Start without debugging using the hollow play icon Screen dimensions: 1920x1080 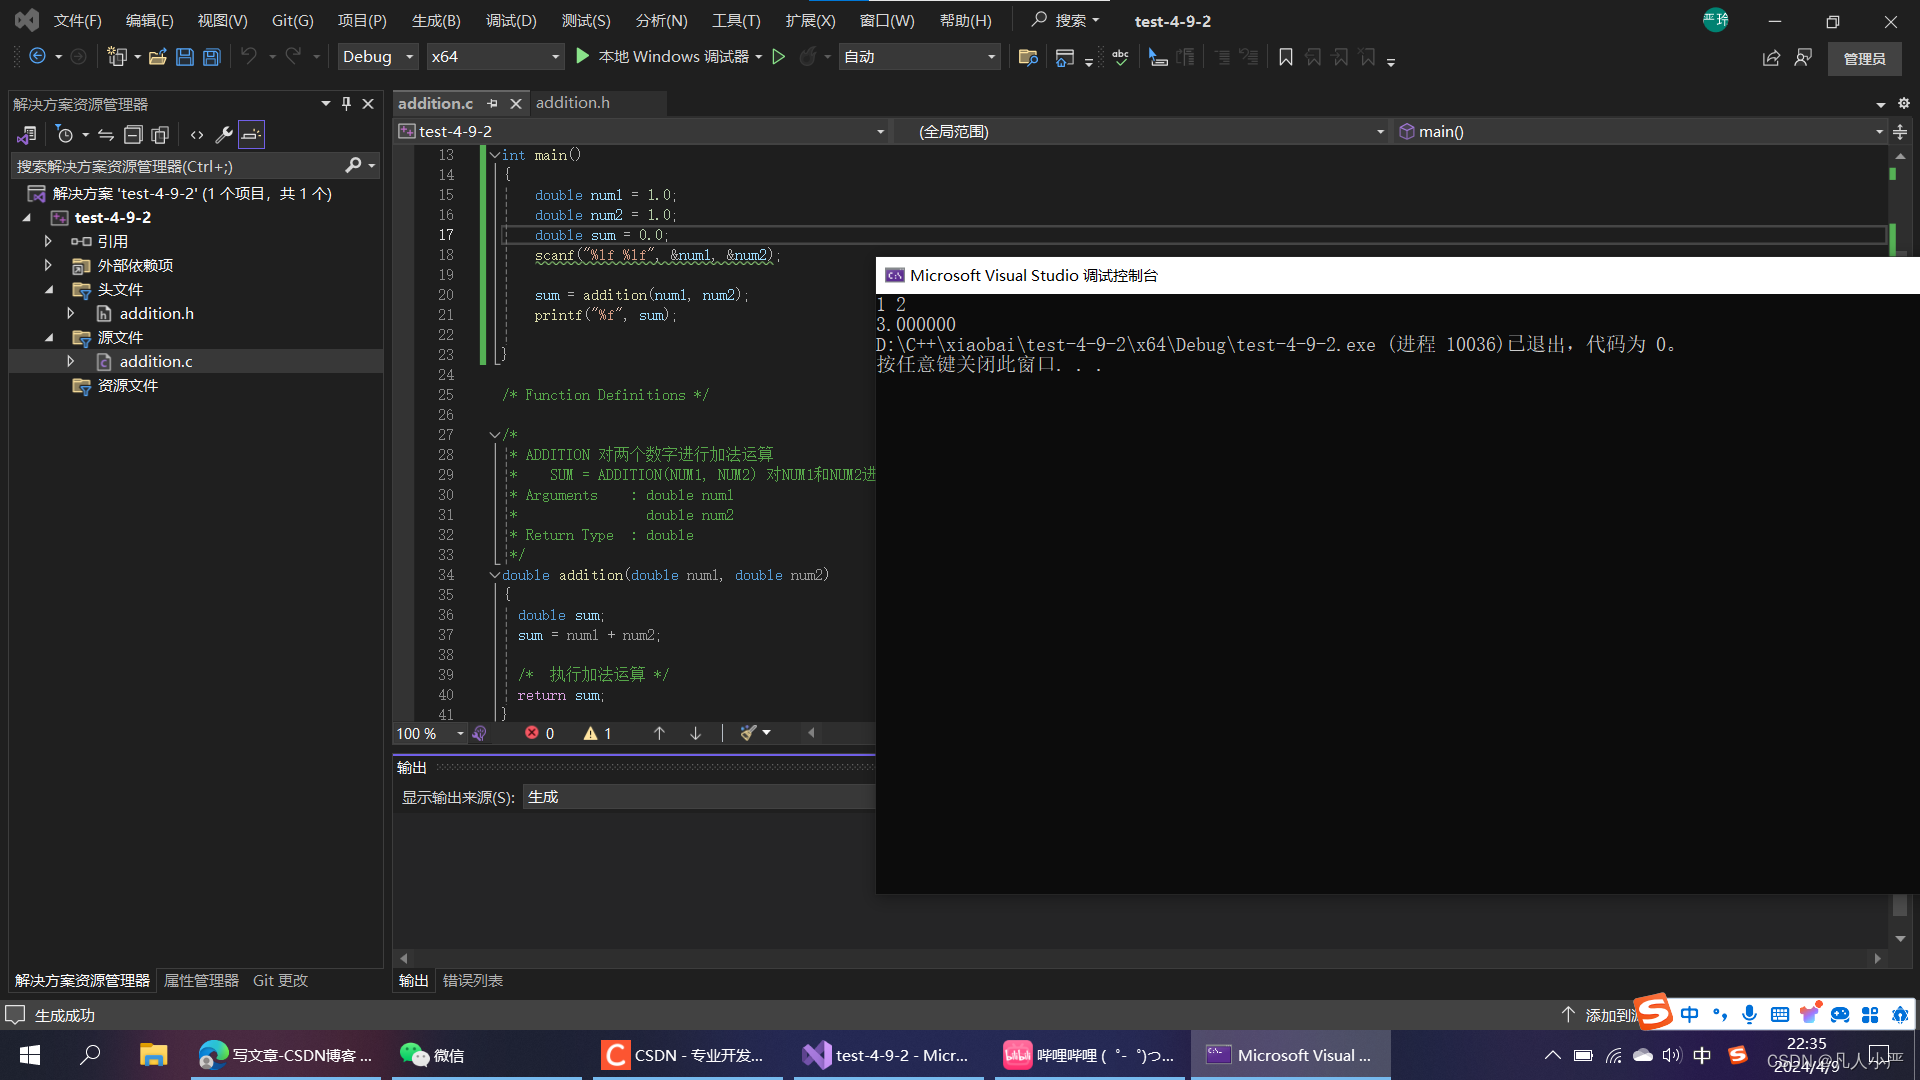(779, 57)
